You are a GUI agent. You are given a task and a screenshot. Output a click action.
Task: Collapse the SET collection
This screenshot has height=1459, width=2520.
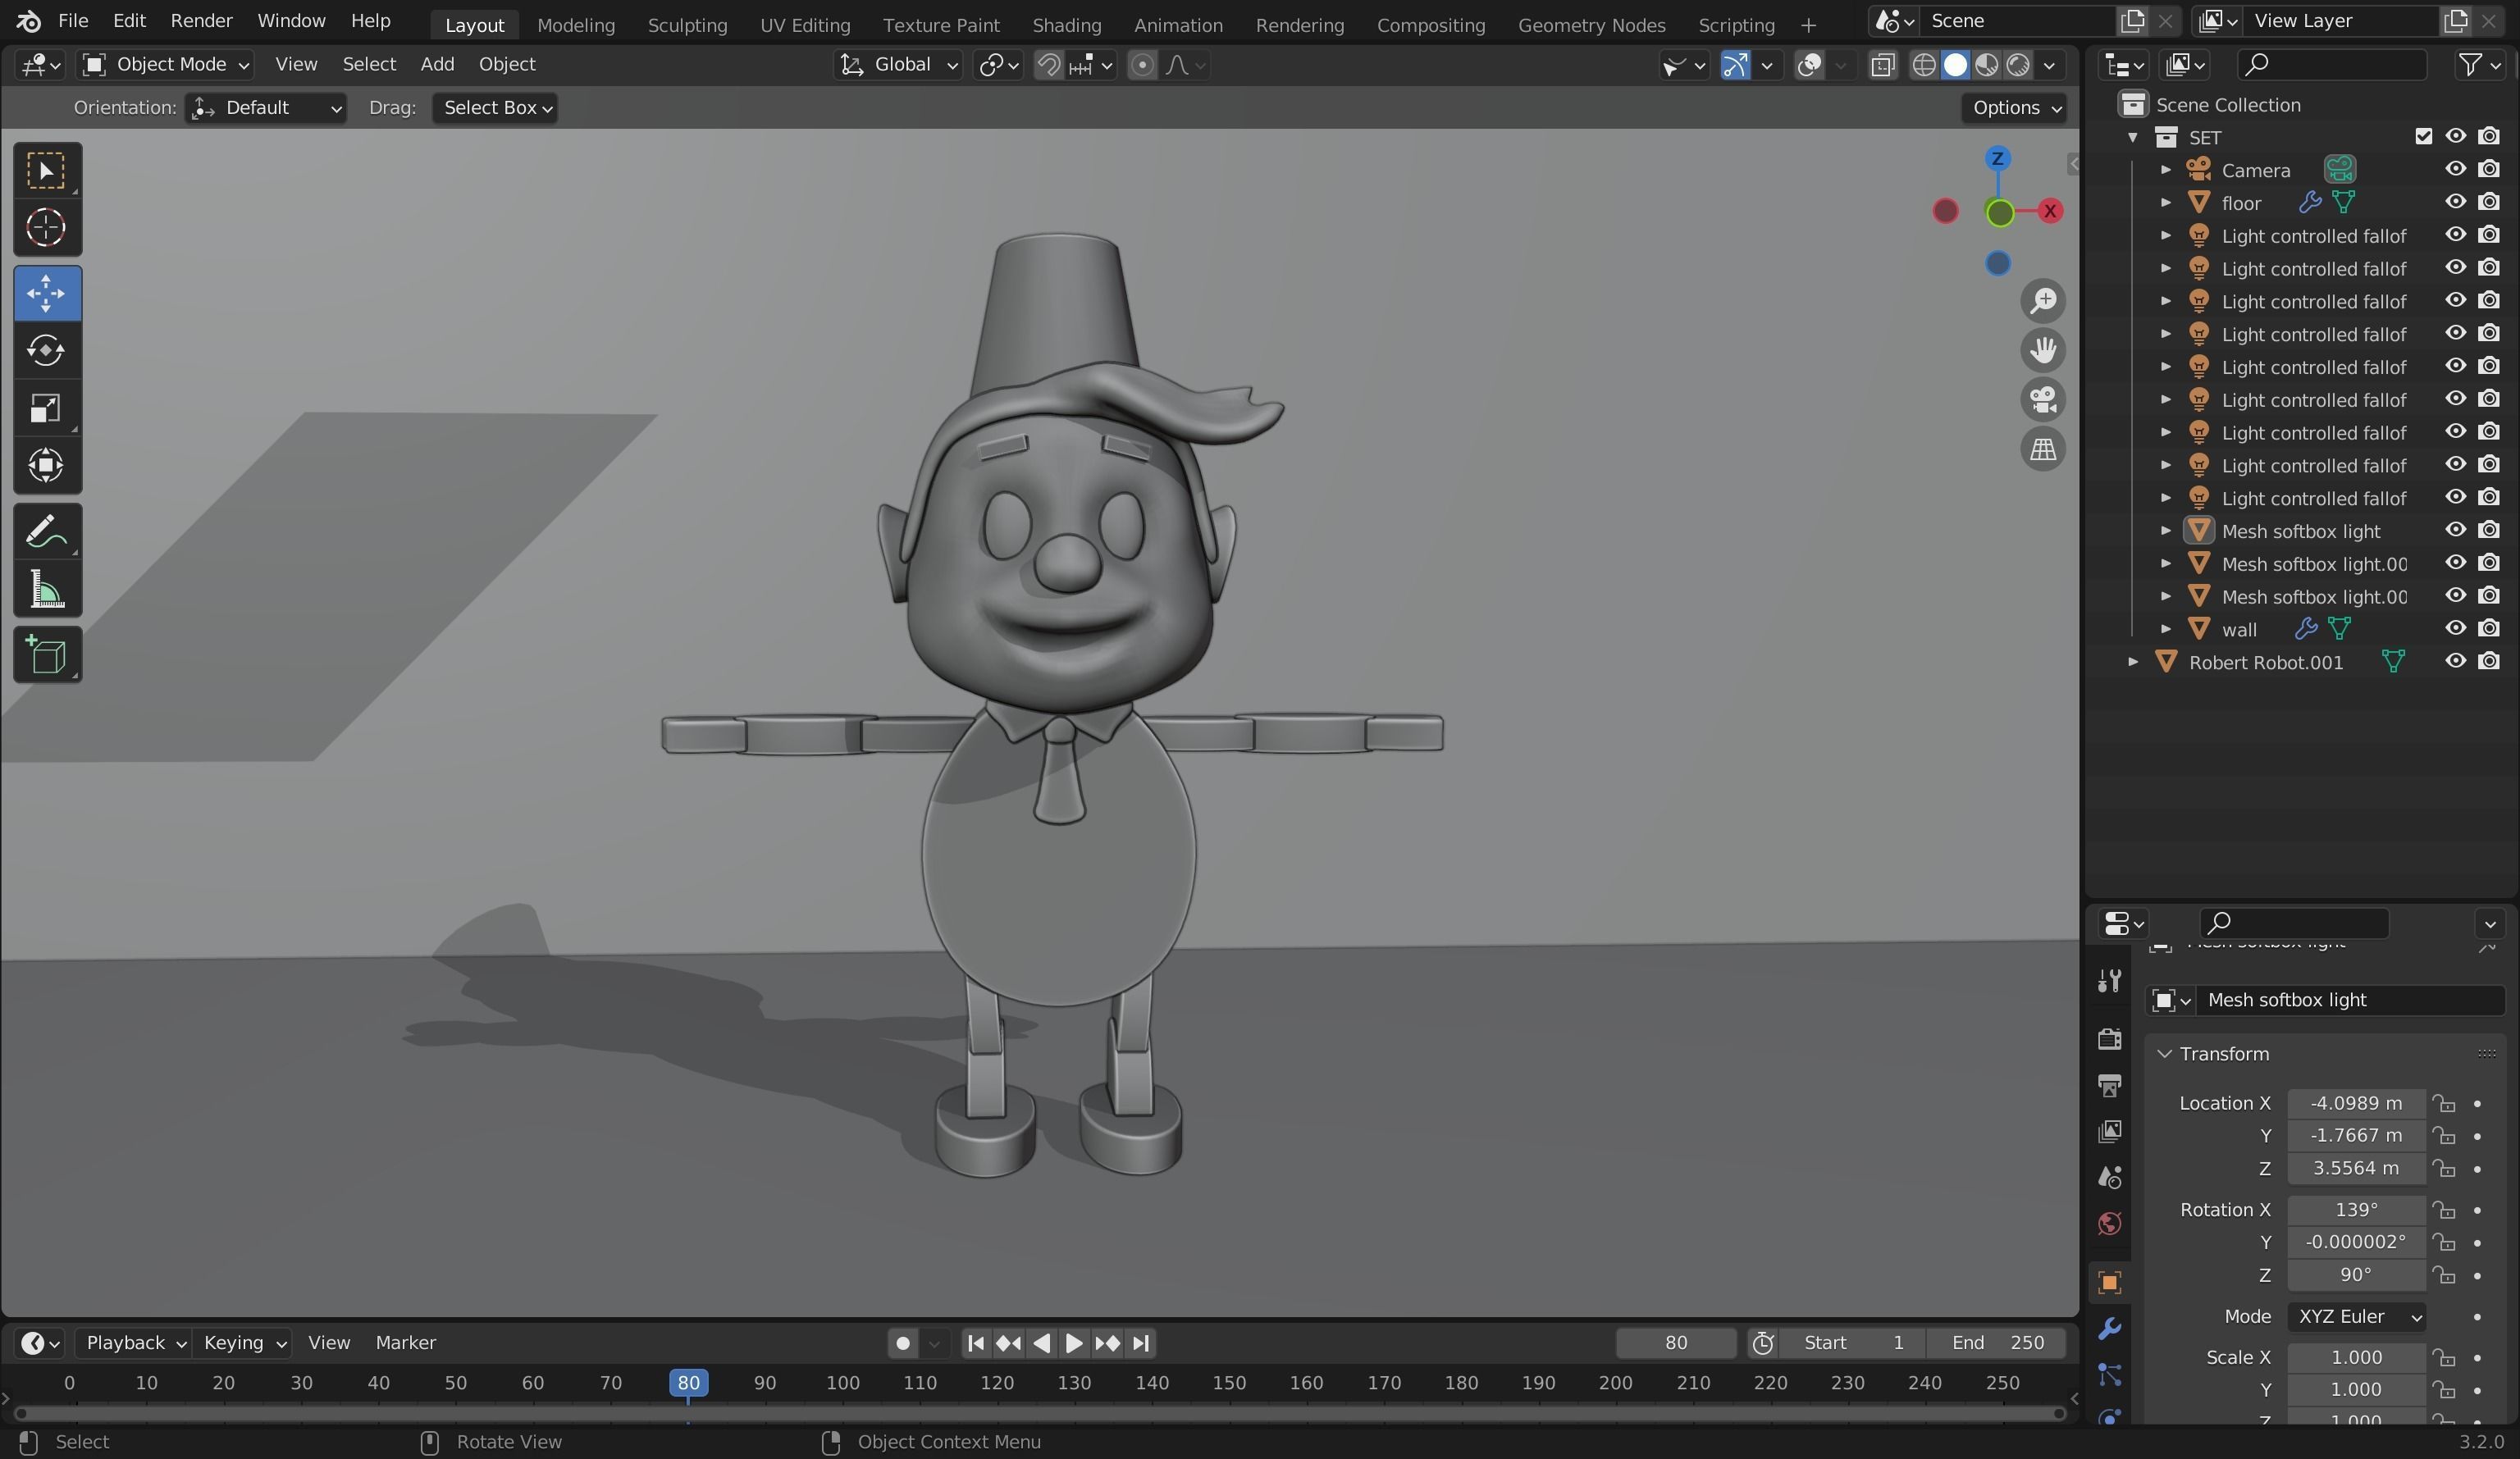coord(2133,137)
